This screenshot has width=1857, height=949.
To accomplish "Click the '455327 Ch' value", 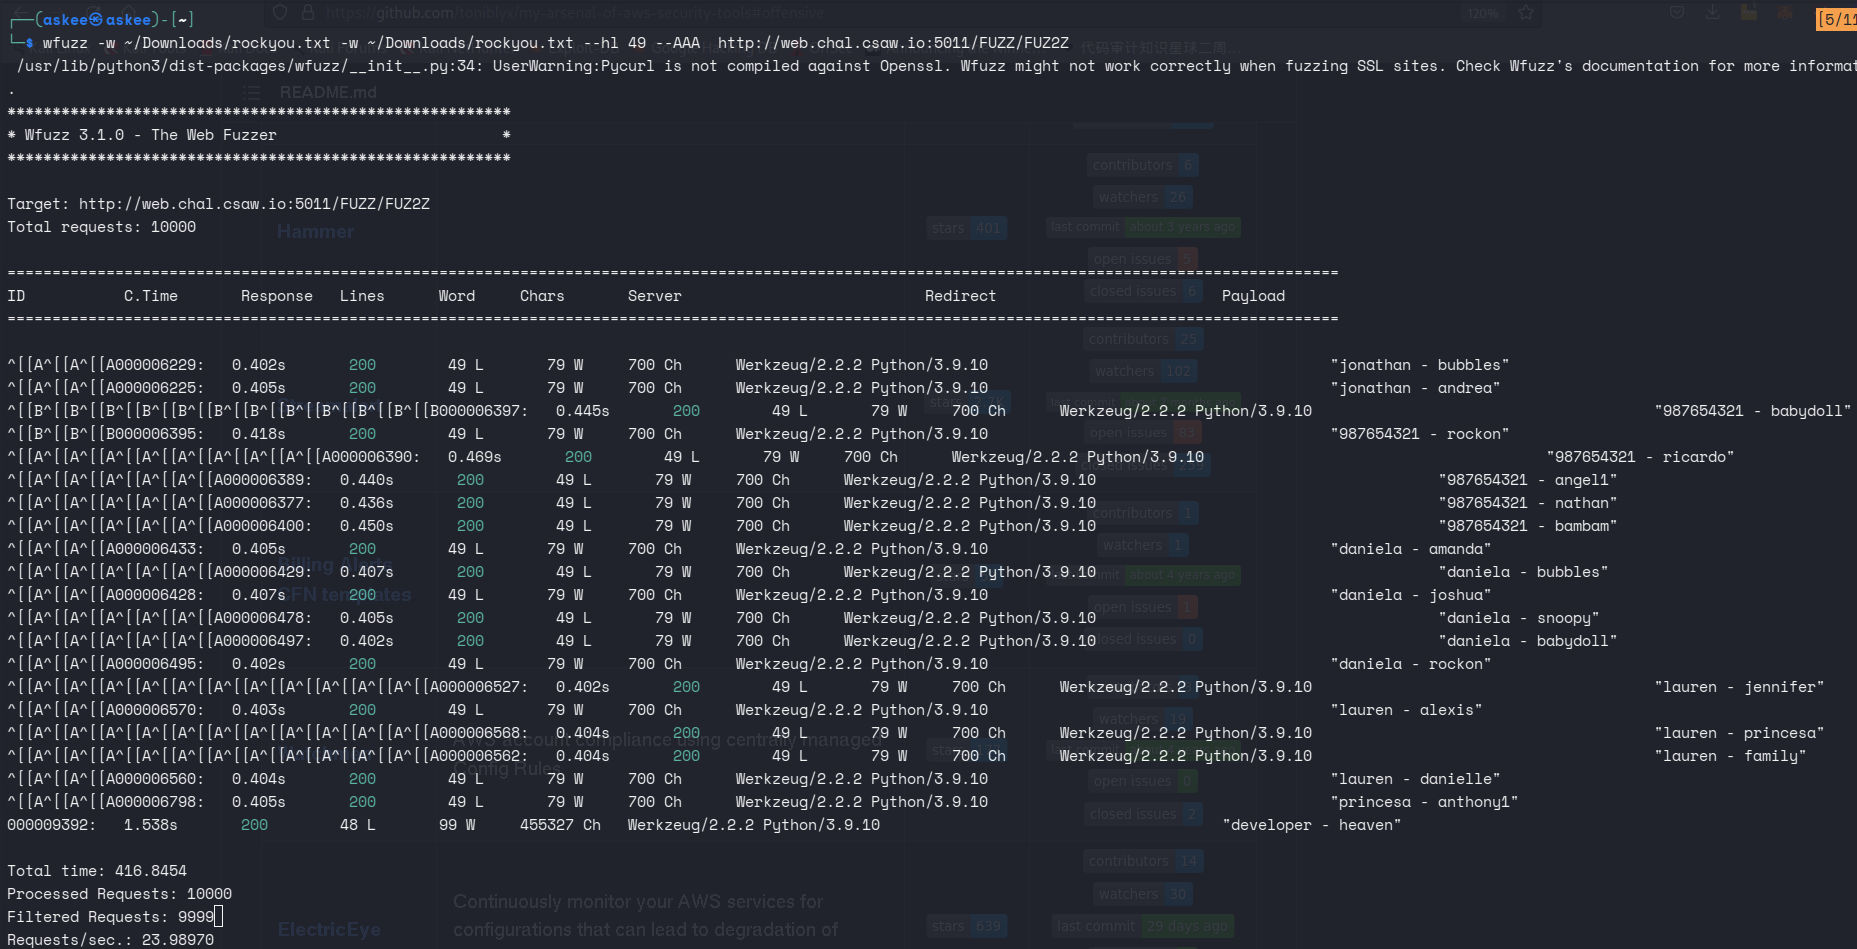I will coord(560,825).
